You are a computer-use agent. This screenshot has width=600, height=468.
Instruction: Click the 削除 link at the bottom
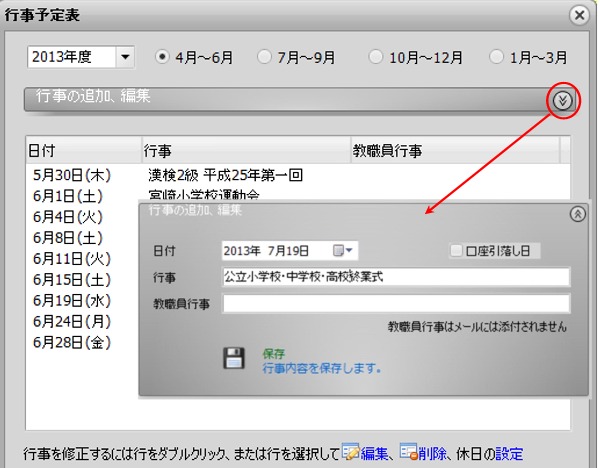tap(433, 453)
